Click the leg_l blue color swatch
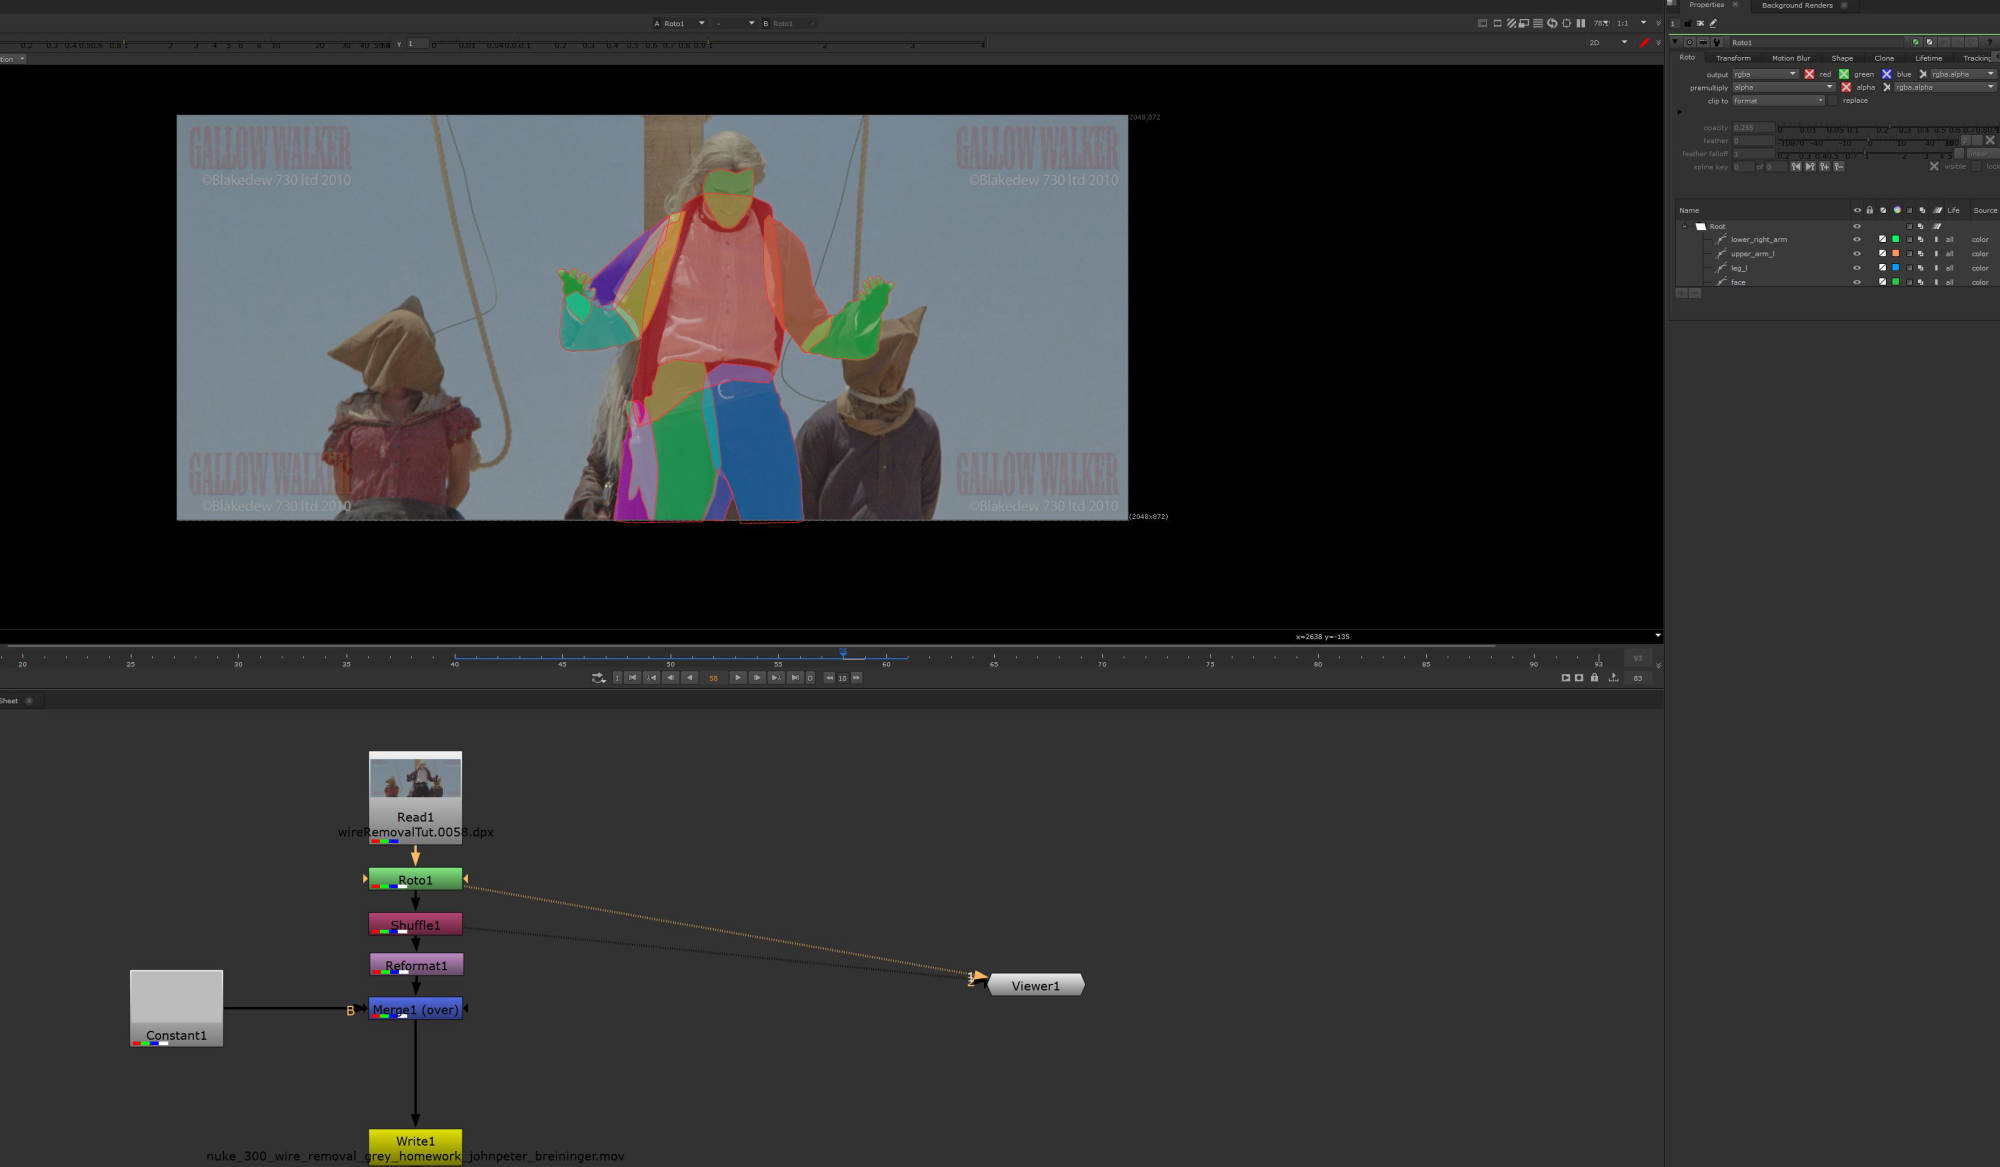Screen dimensions: 2000x1167 pos(1895,268)
